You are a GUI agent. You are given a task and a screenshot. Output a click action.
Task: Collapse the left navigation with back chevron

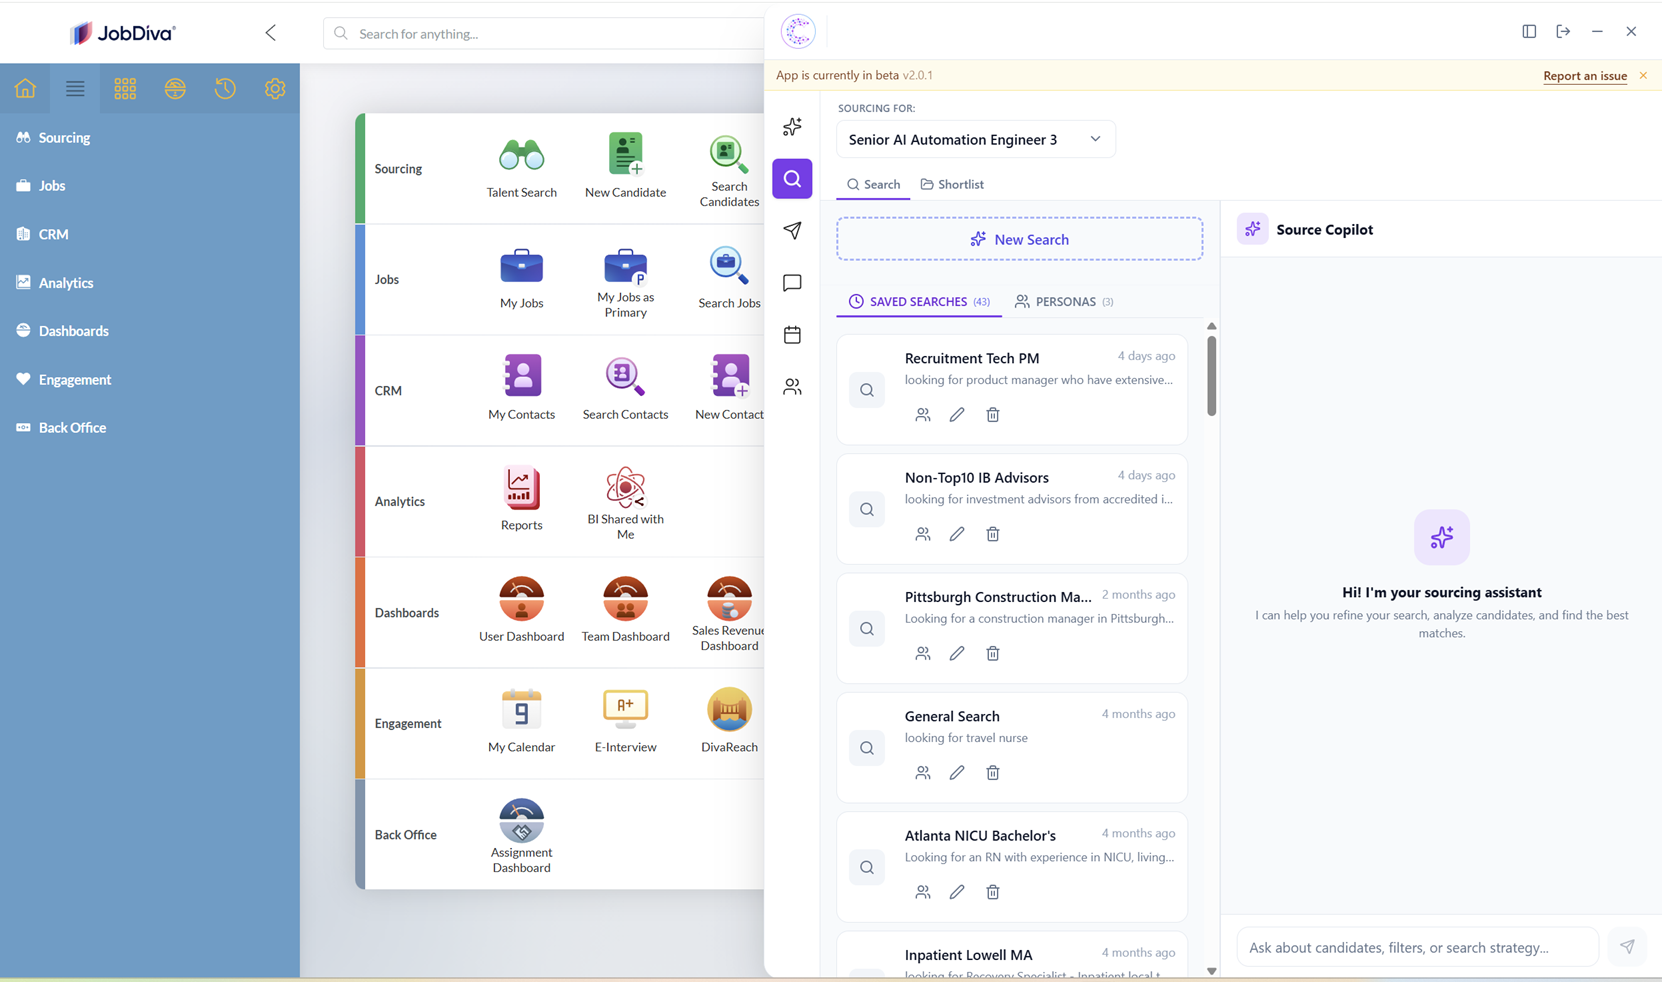[271, 33]
